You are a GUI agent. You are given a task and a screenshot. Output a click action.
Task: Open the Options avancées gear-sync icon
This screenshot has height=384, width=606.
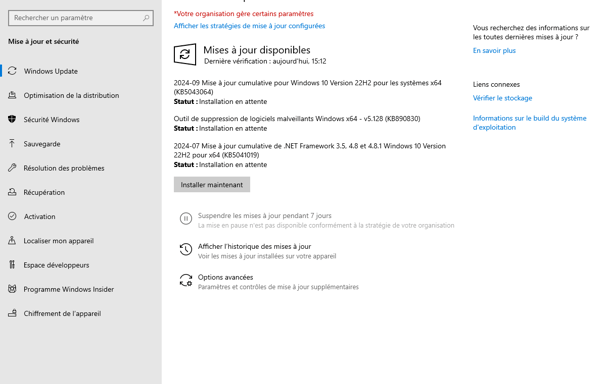[186, 280]
